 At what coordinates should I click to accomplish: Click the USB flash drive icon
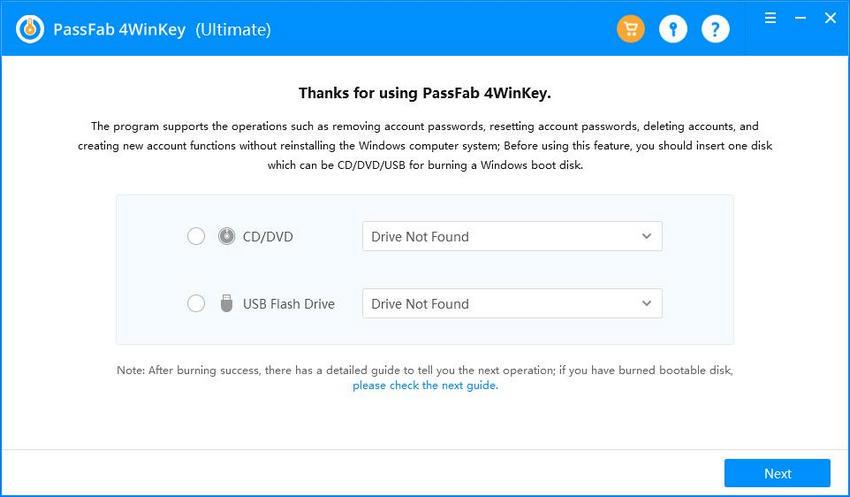click(227, 304)
